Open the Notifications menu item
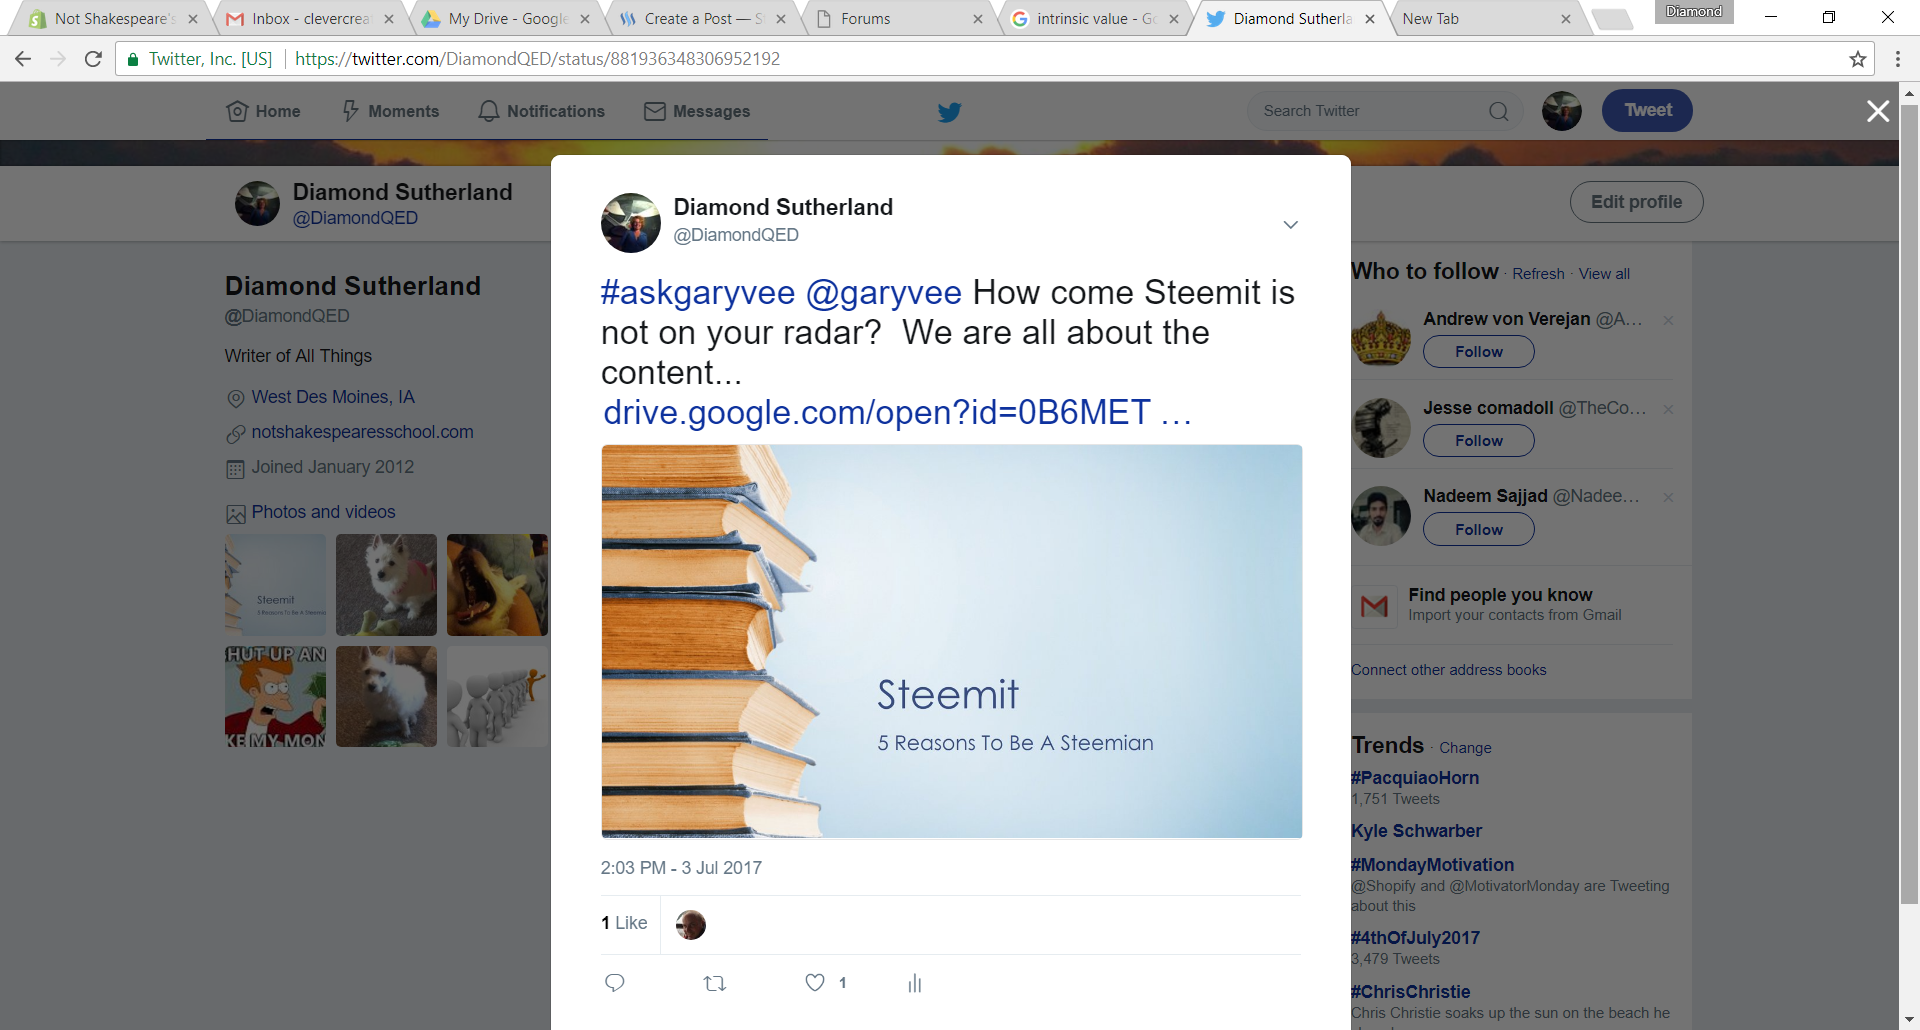 [x=541, y=111]
